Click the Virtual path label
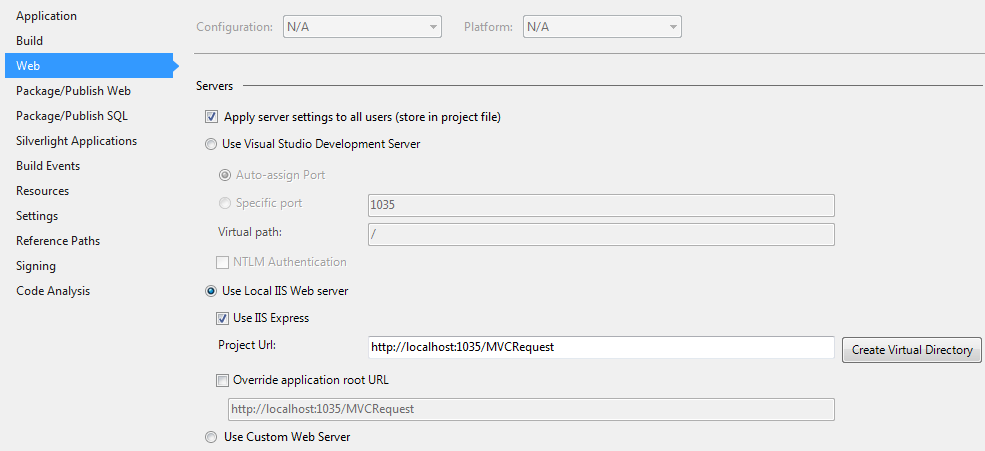Image resolution: width=985 pixels, height=451 pixels. [x=250, y=232]
